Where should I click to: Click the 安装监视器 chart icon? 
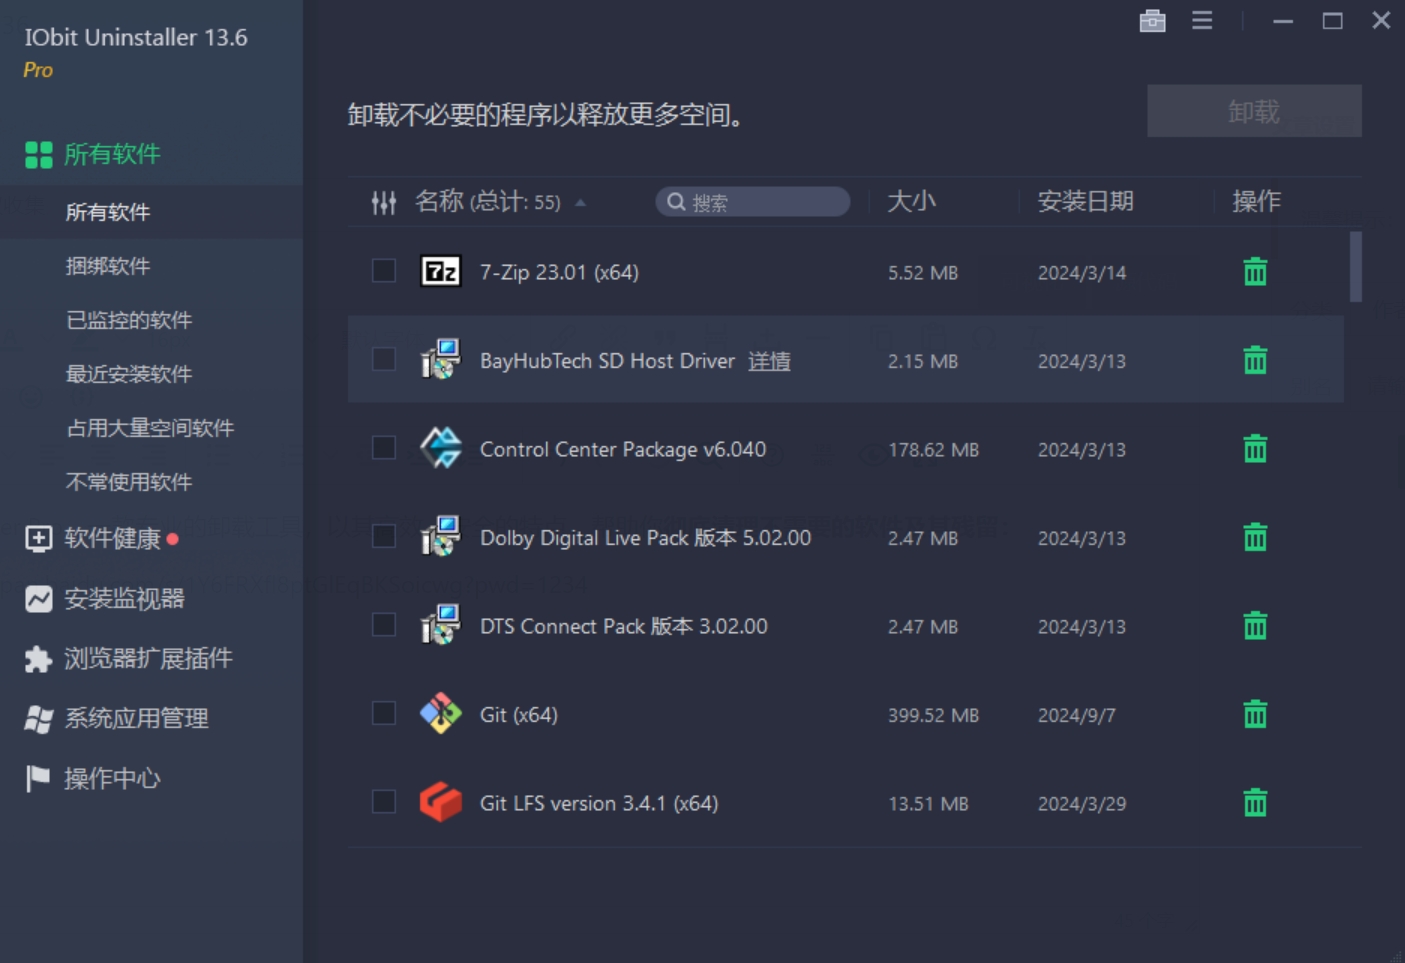[x=38, y=598]
